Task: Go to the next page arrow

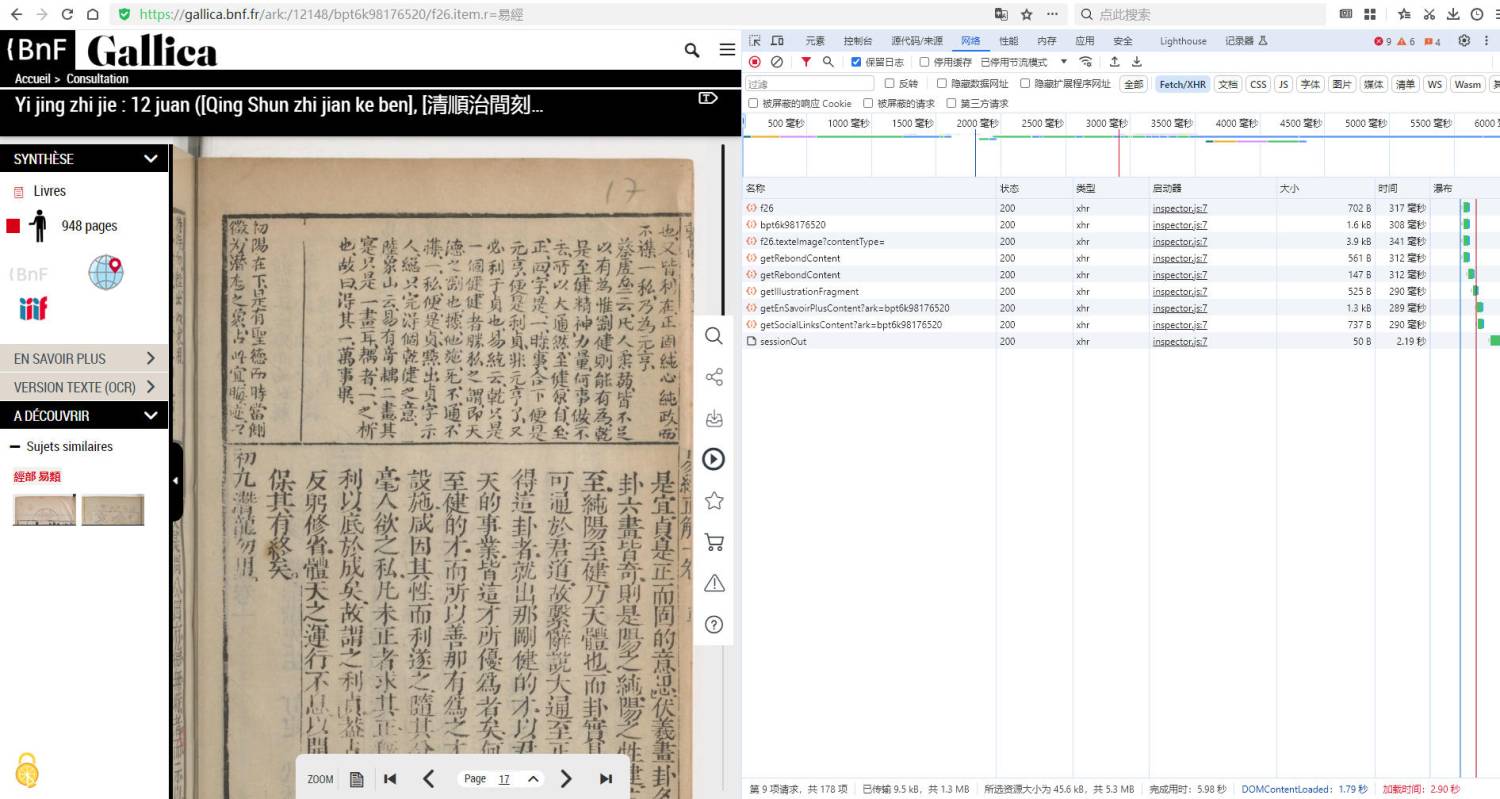Action: 566,779
